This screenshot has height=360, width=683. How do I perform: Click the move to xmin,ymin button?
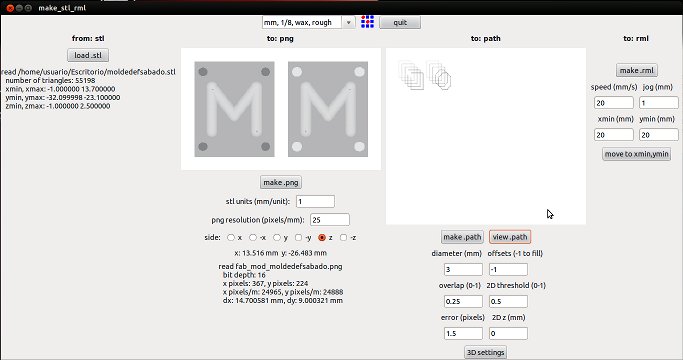pyautogui.click(x=636, y=154)
